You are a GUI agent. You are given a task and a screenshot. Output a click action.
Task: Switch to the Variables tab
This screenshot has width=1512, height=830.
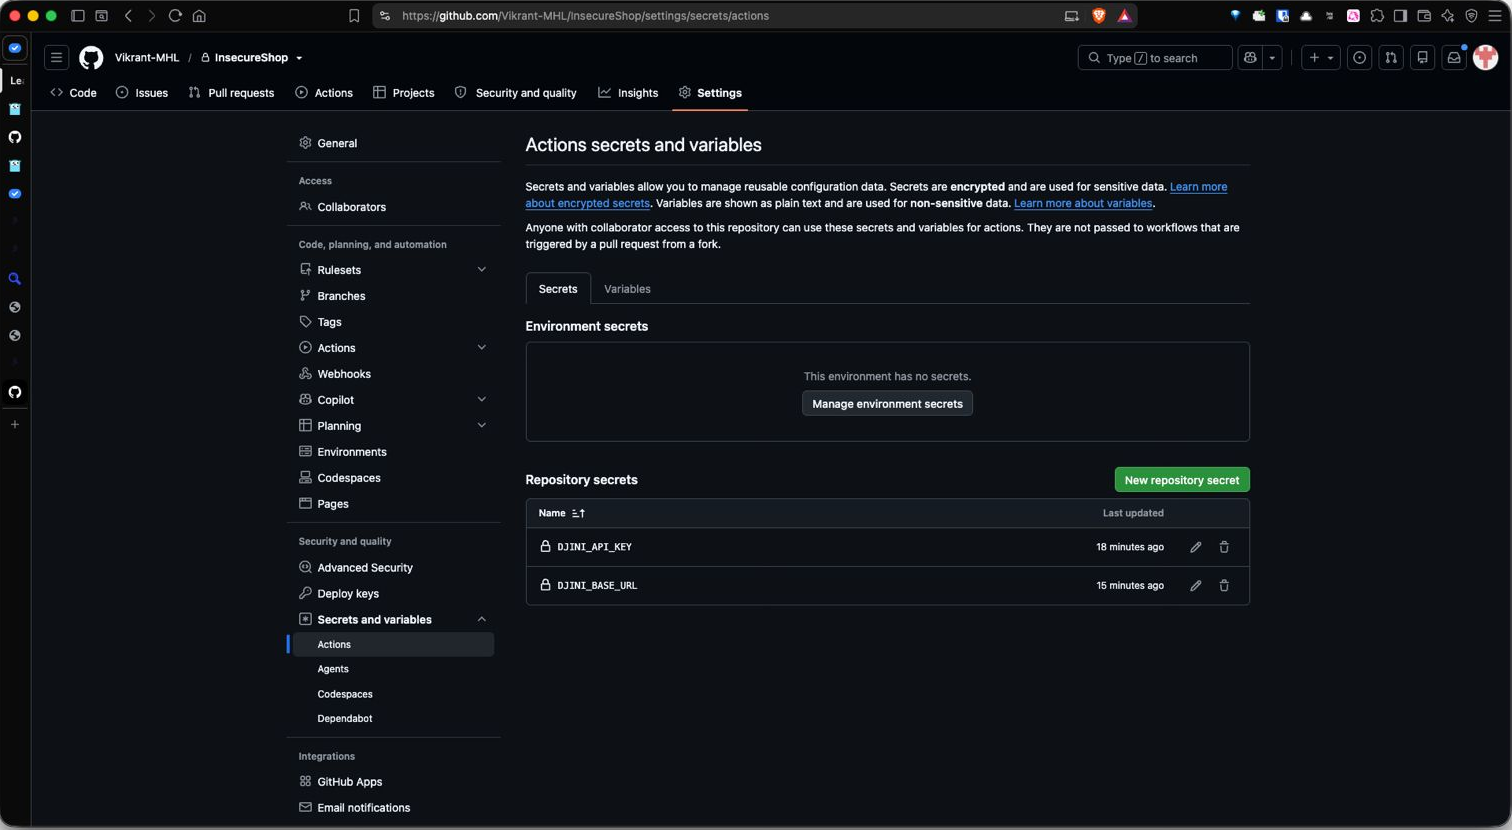(x=627, y=289)
